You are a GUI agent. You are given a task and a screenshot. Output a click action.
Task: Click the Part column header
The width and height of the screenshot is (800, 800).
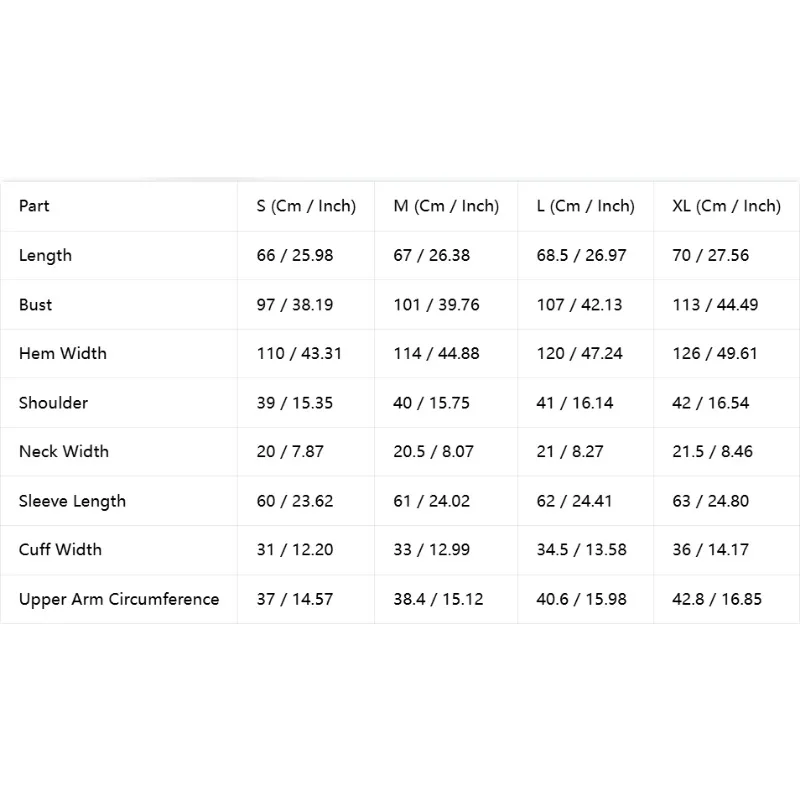pos(34,206)
